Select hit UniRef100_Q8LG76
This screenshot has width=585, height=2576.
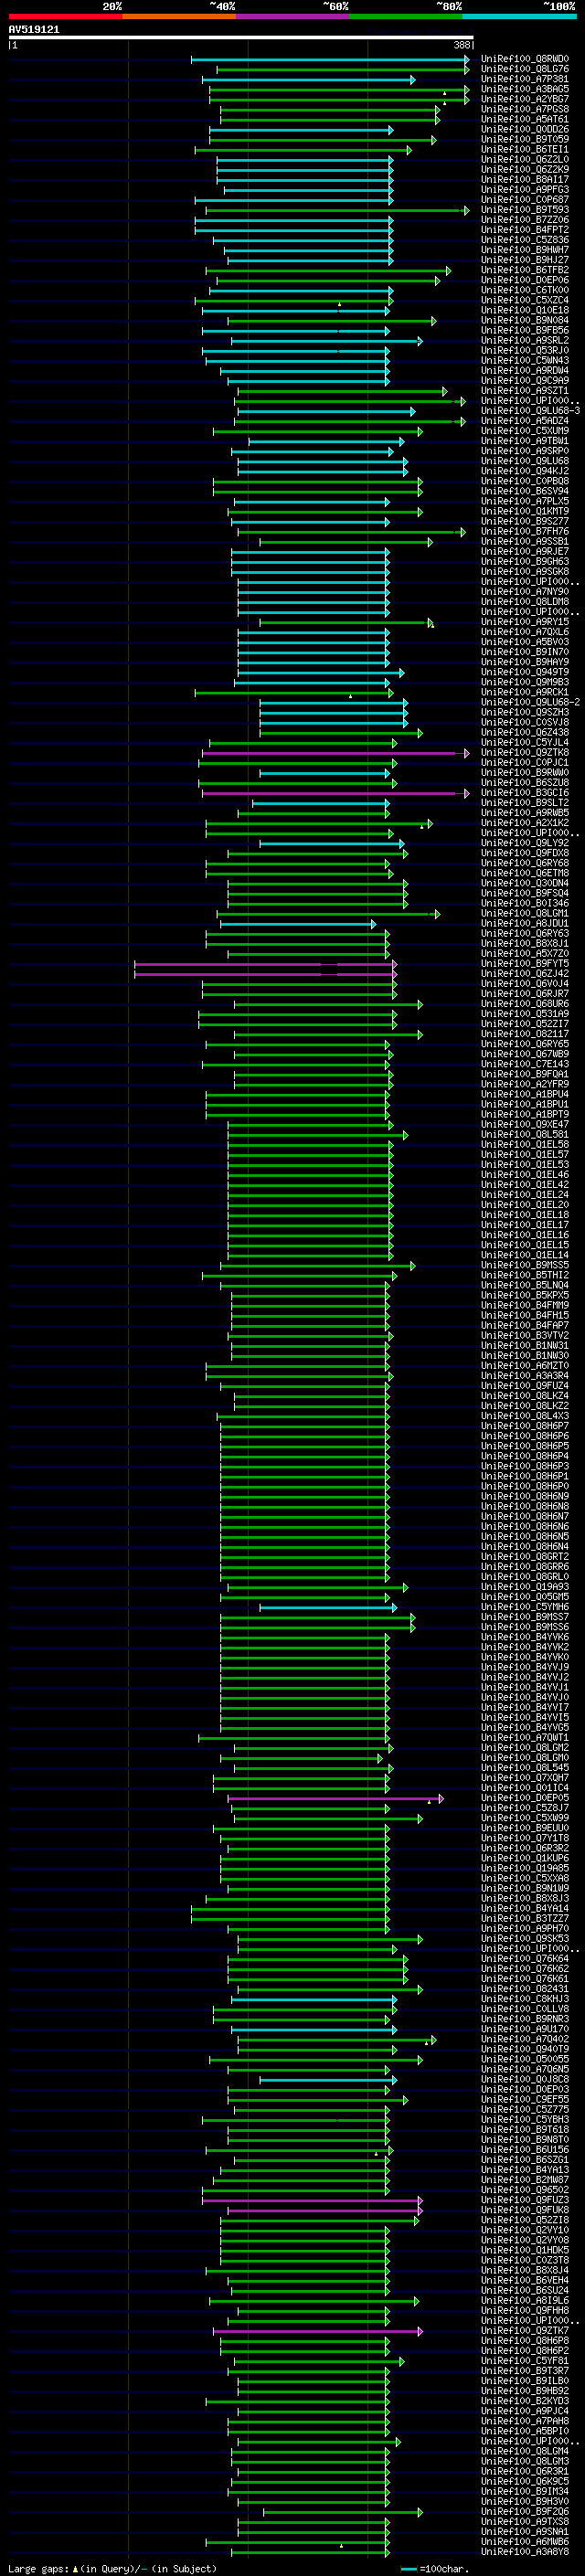coord(525,69)
